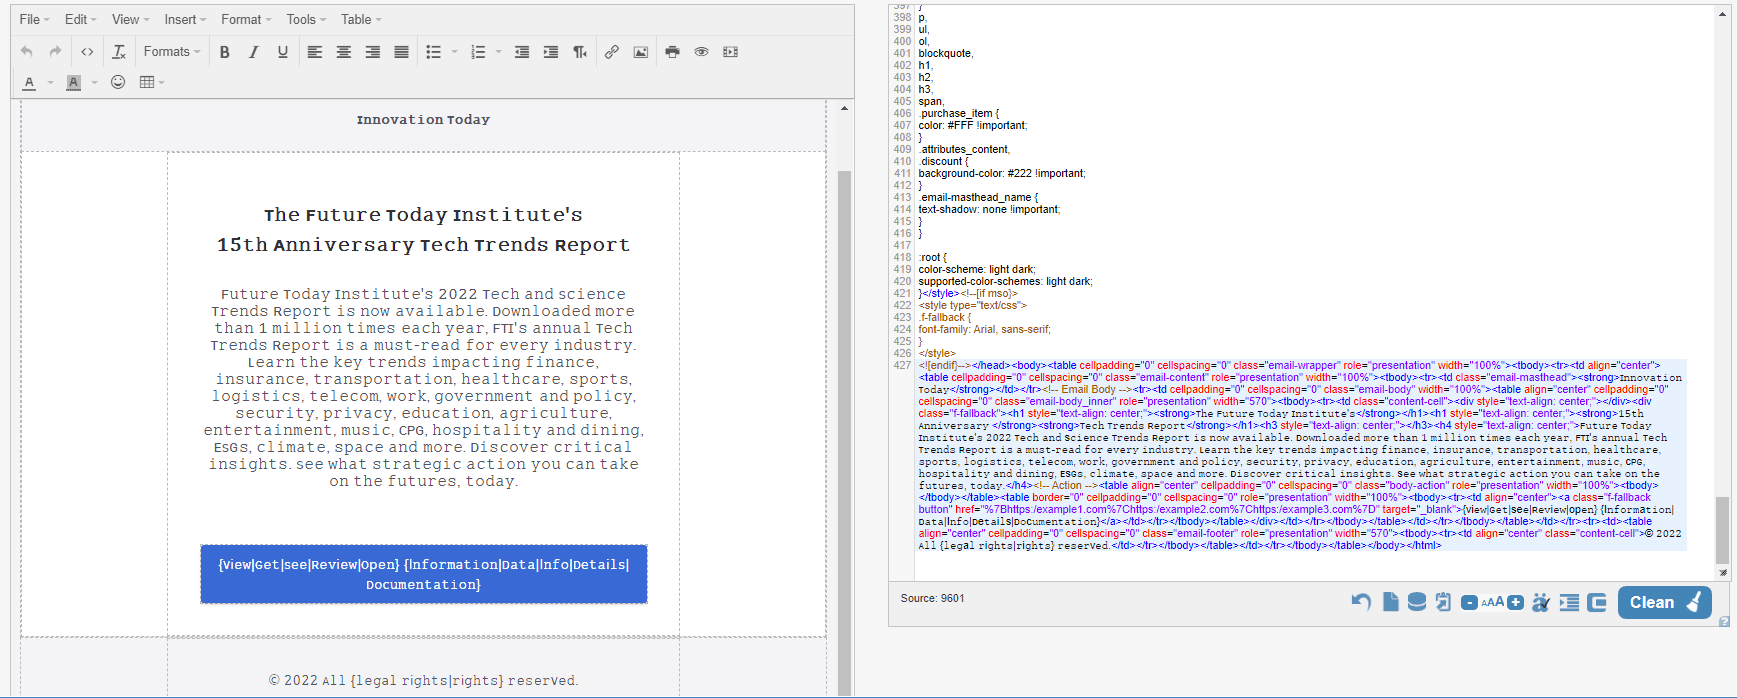The width and height of the screenshot is (1737, 698).
Task: Click the Source: 9601 status label
Action: click(932, 598)
